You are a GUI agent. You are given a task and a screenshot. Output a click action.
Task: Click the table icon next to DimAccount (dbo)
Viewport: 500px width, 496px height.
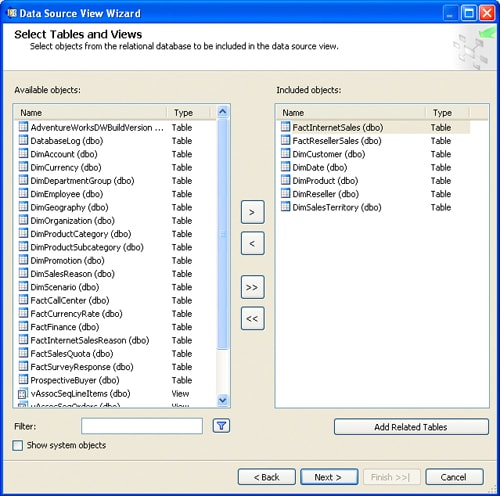tap(23, 154)
